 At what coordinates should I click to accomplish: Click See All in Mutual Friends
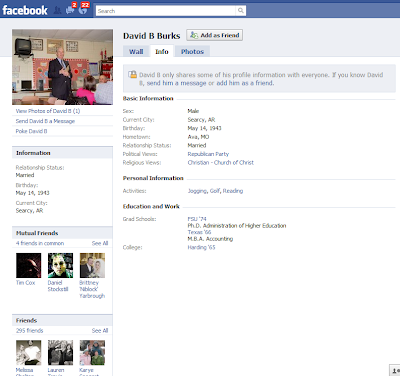[100, 243]
